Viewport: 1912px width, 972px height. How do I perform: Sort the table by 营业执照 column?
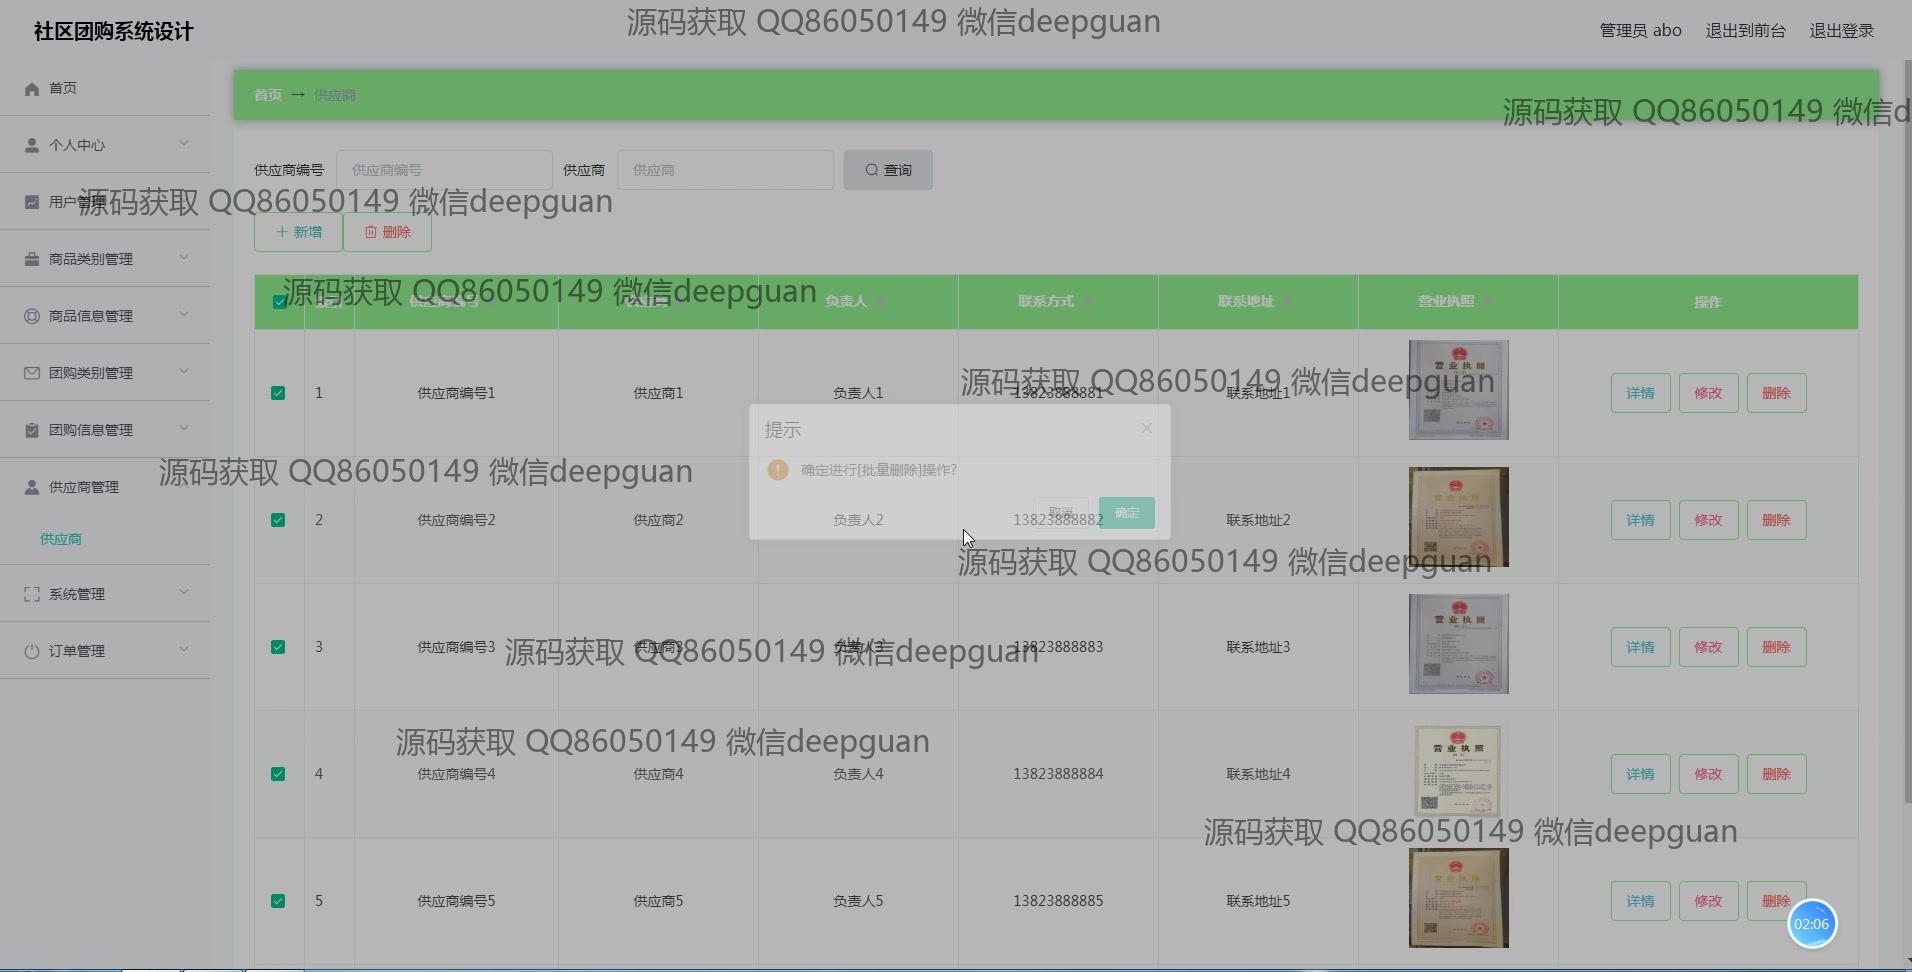coord(1487,302)
